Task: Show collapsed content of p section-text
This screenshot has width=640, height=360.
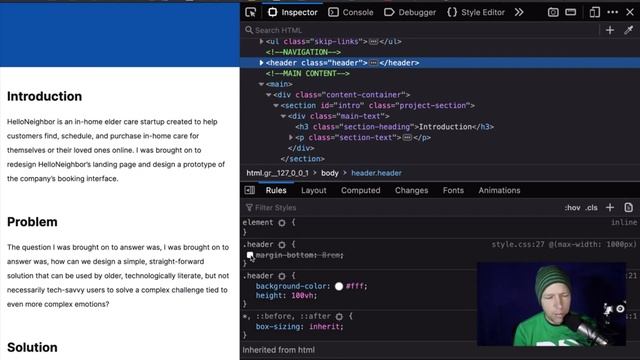Action: point(407,138)
